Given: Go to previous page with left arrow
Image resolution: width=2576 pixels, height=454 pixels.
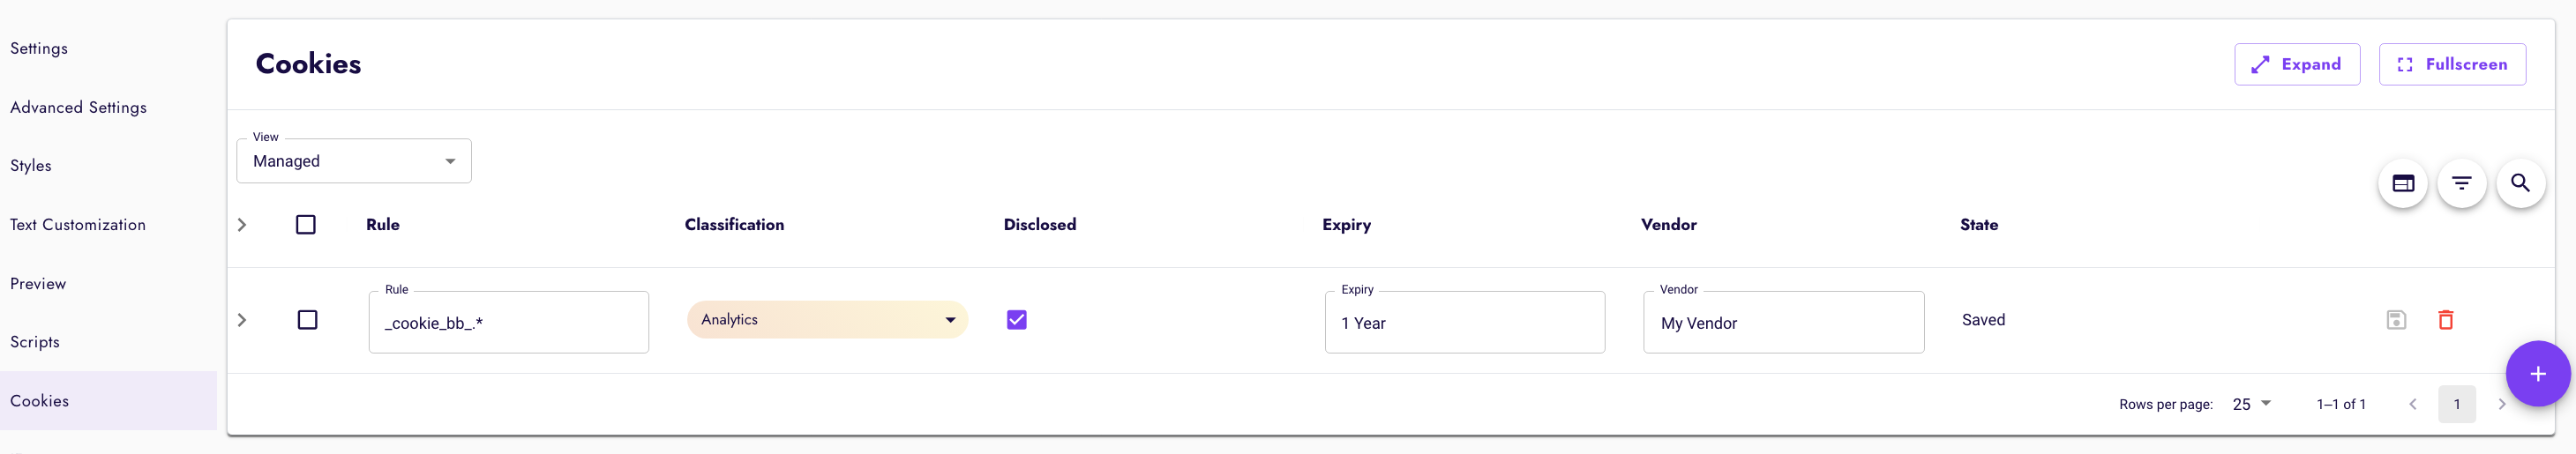Looking at the screenshot, I should pos(2412,404).
